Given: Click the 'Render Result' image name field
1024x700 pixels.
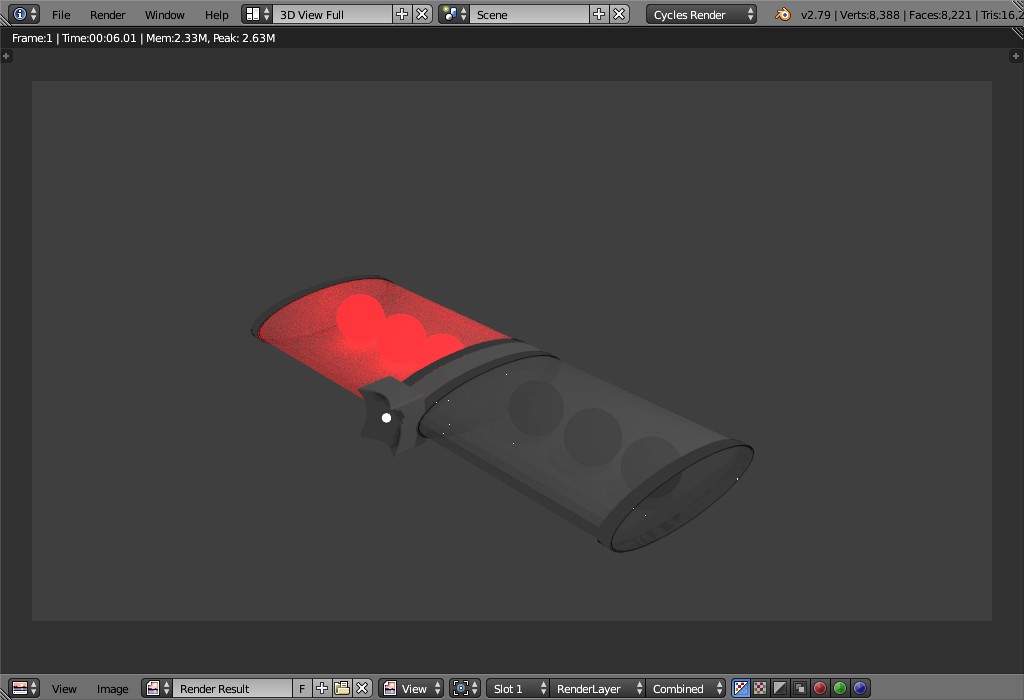Looking at the screenshot, I should point(232,688).
